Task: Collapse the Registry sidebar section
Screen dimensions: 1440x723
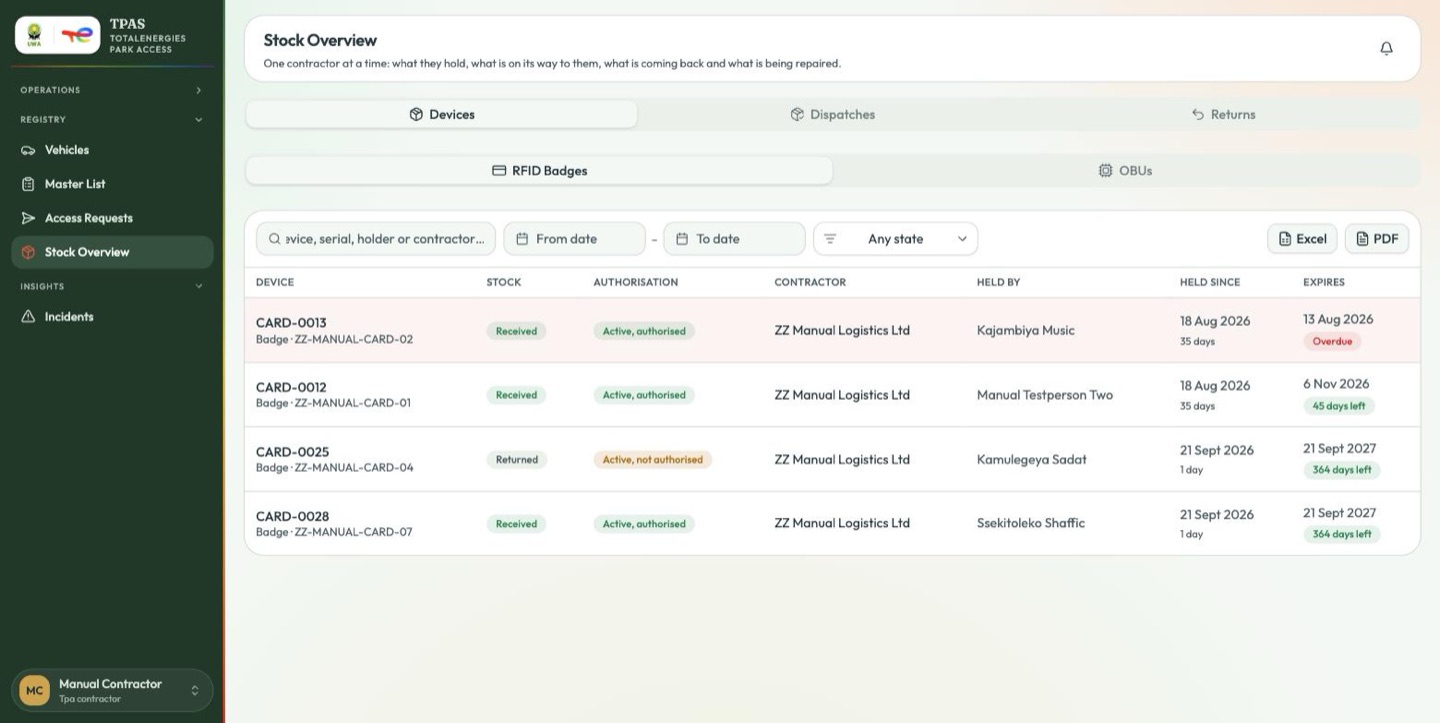Action: click(x=112, y=119)
